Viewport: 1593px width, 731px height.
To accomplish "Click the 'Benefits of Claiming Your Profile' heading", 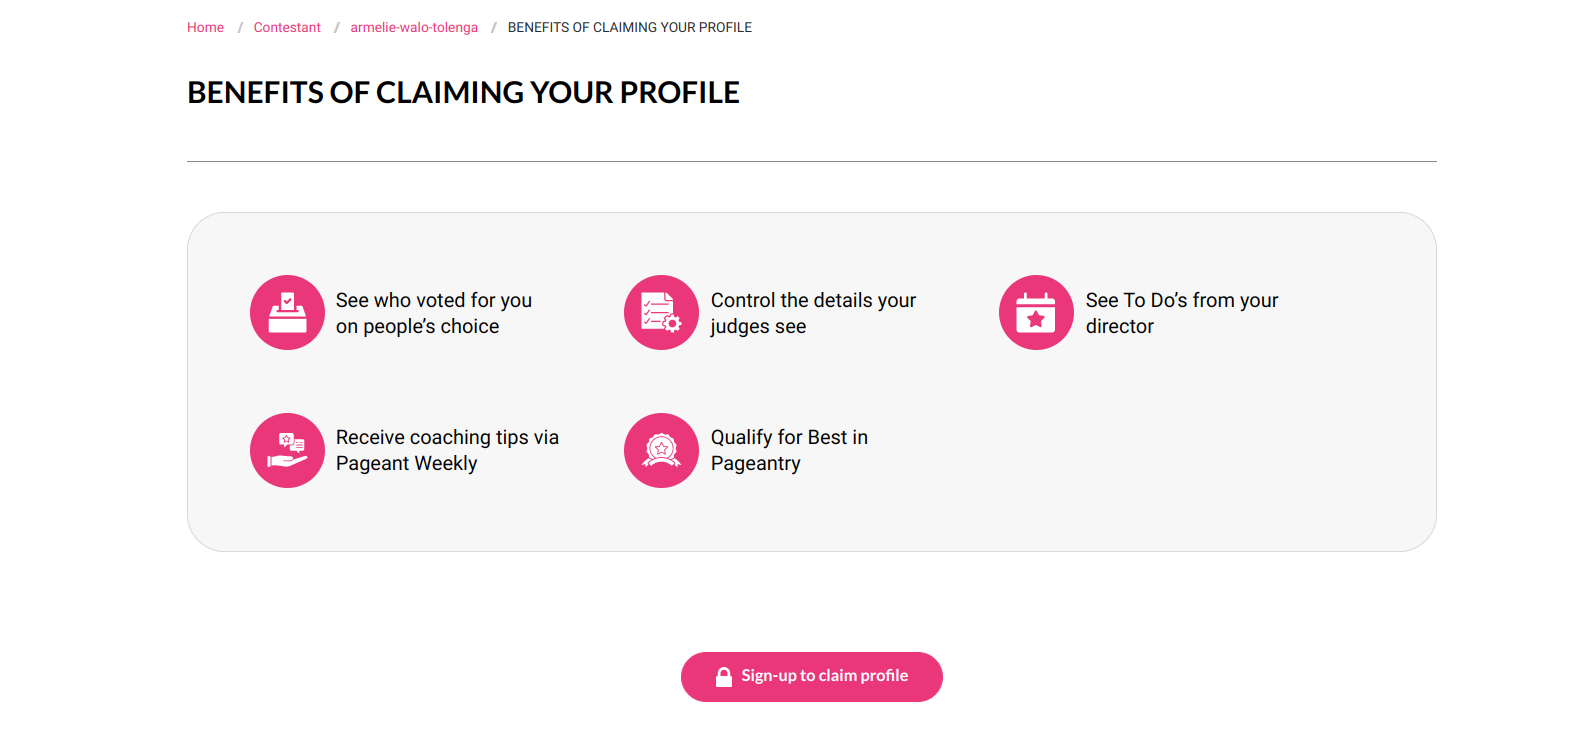I will coord(463,92).
